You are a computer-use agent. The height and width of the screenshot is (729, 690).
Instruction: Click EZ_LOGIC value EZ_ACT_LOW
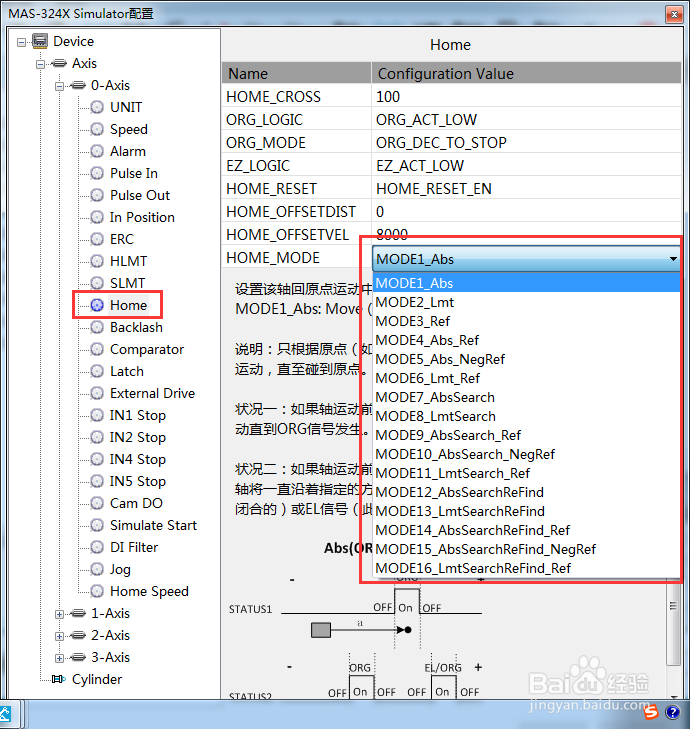[x=526, y=166]
